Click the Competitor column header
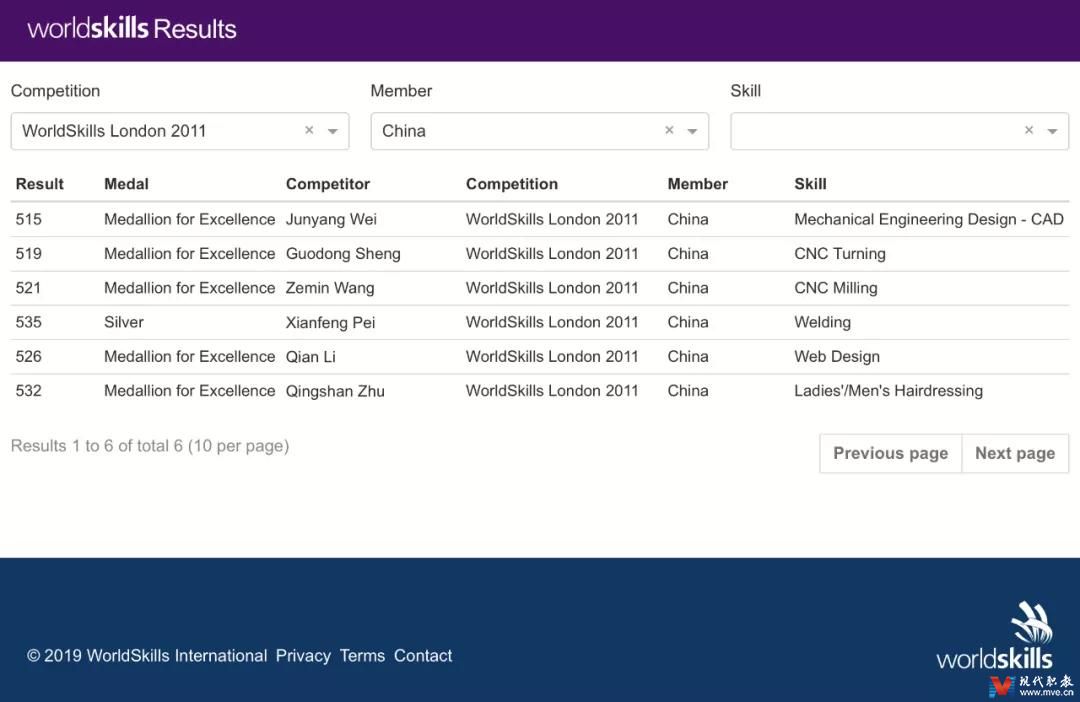The width and height of the screenshot is (1080, 702). coord(328,184)
